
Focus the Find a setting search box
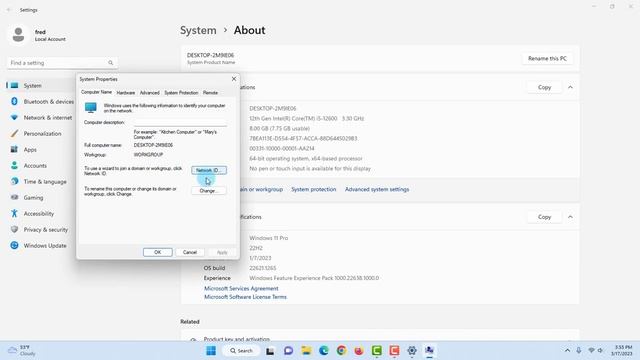[x=62, y=63]
